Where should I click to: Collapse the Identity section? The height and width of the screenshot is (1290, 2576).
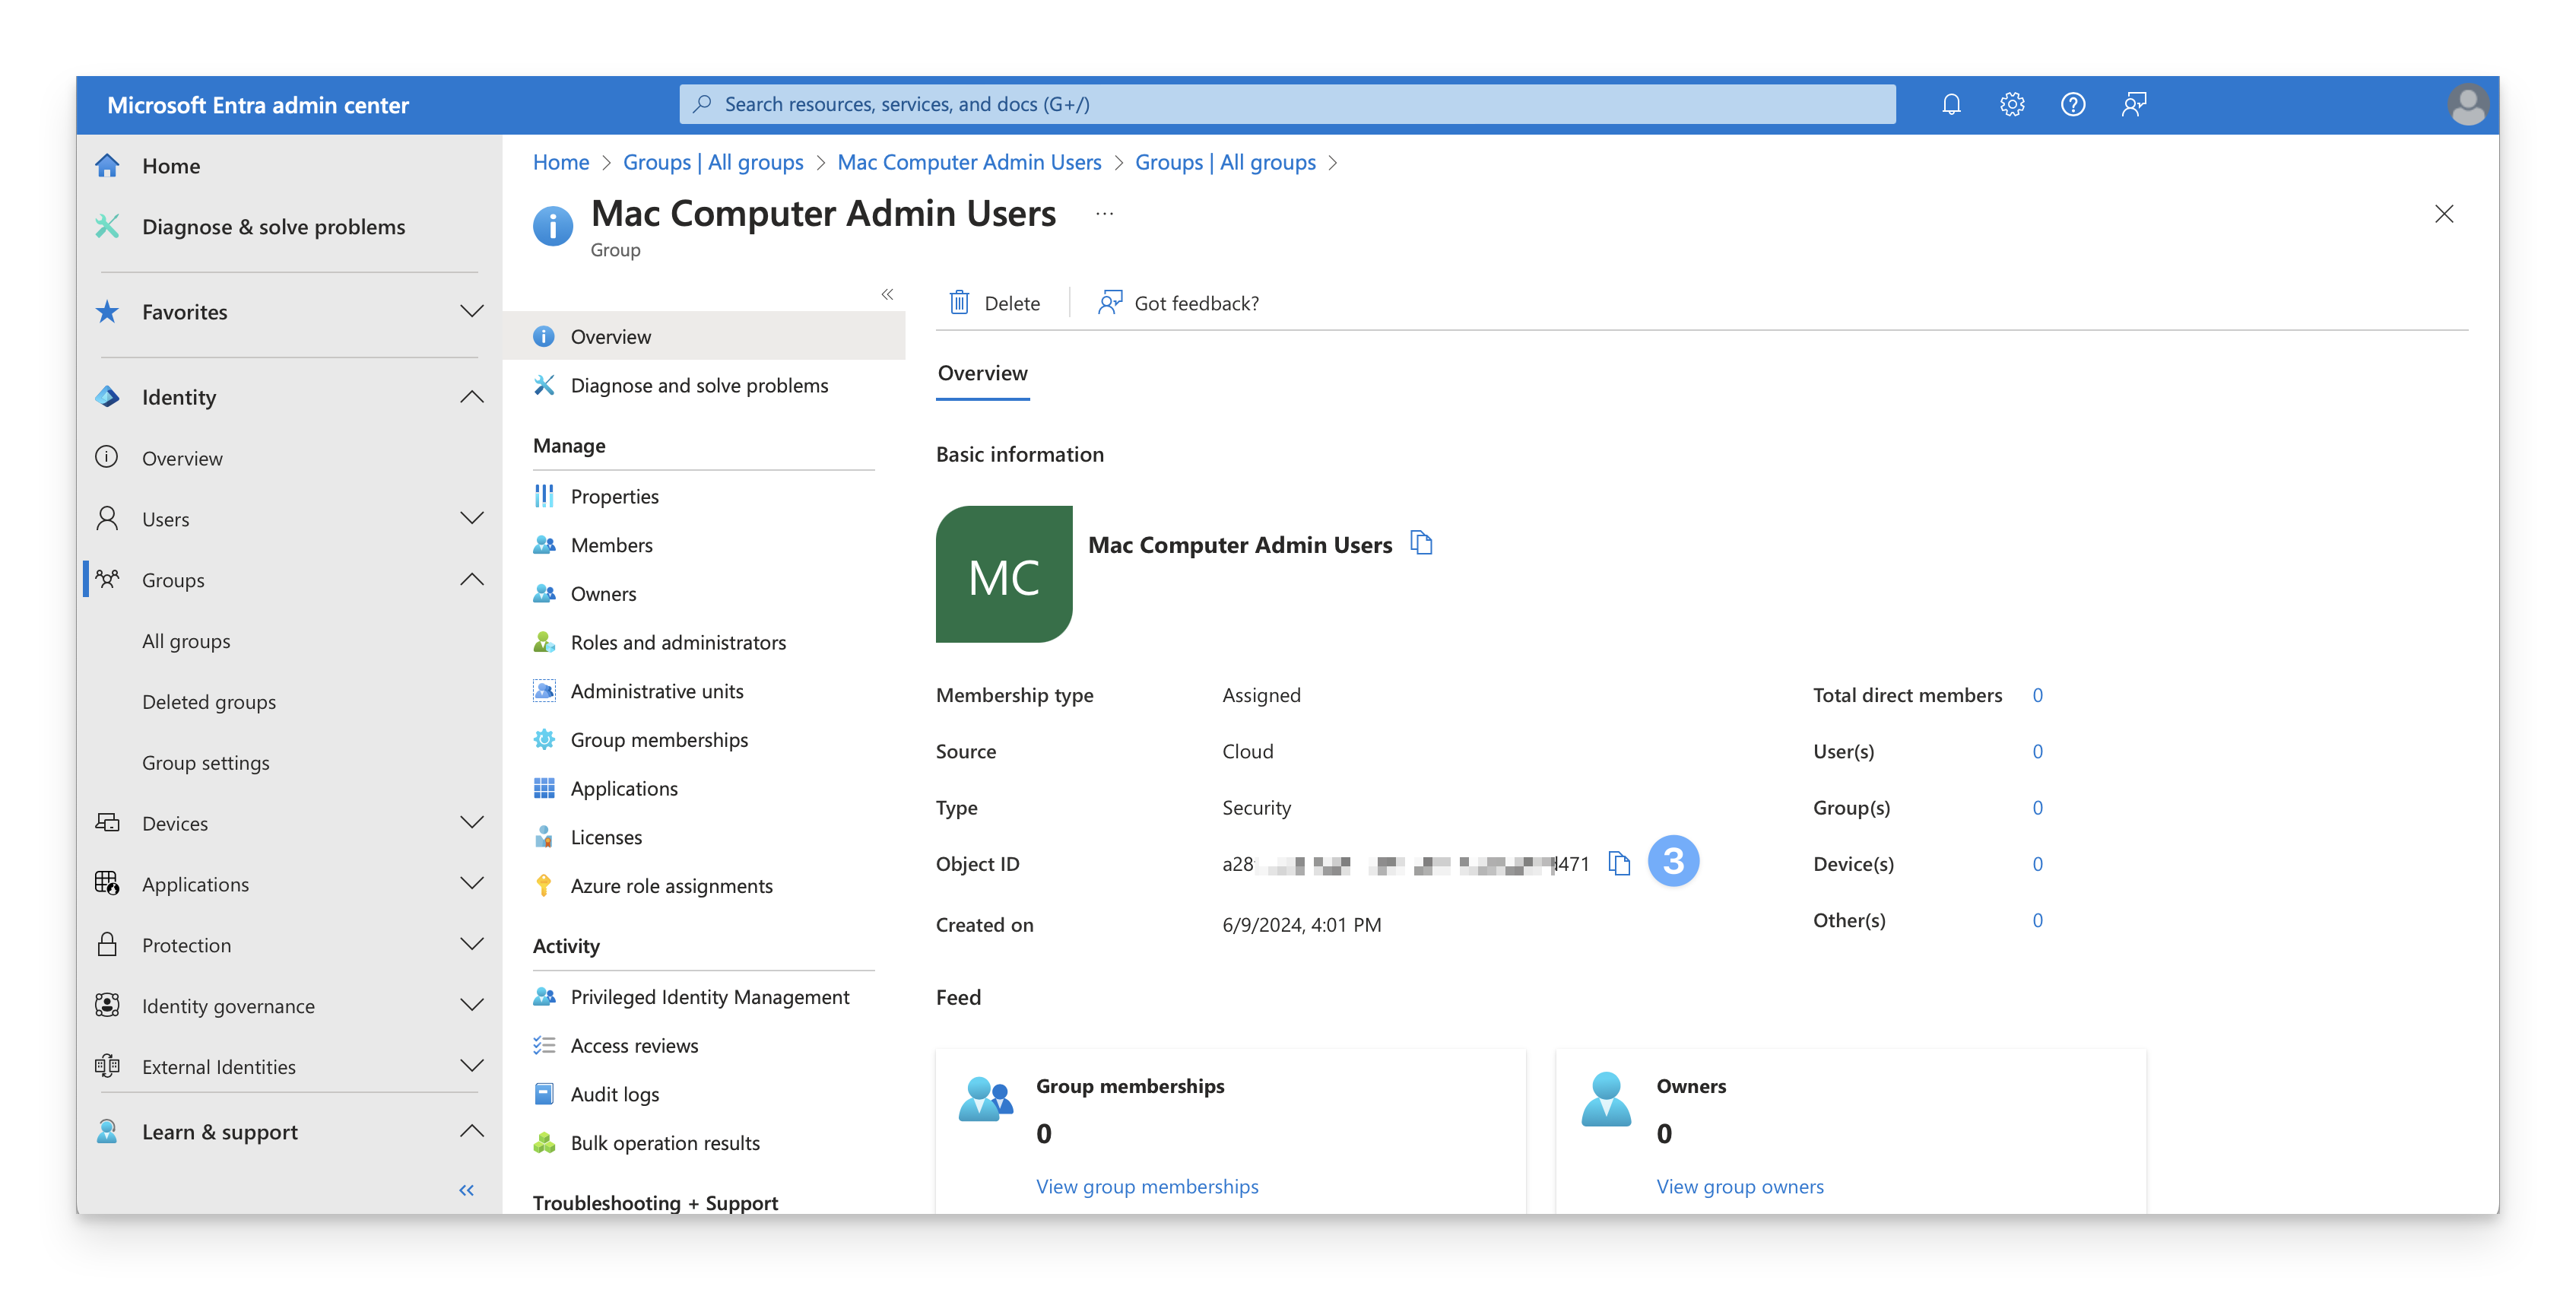471,397
